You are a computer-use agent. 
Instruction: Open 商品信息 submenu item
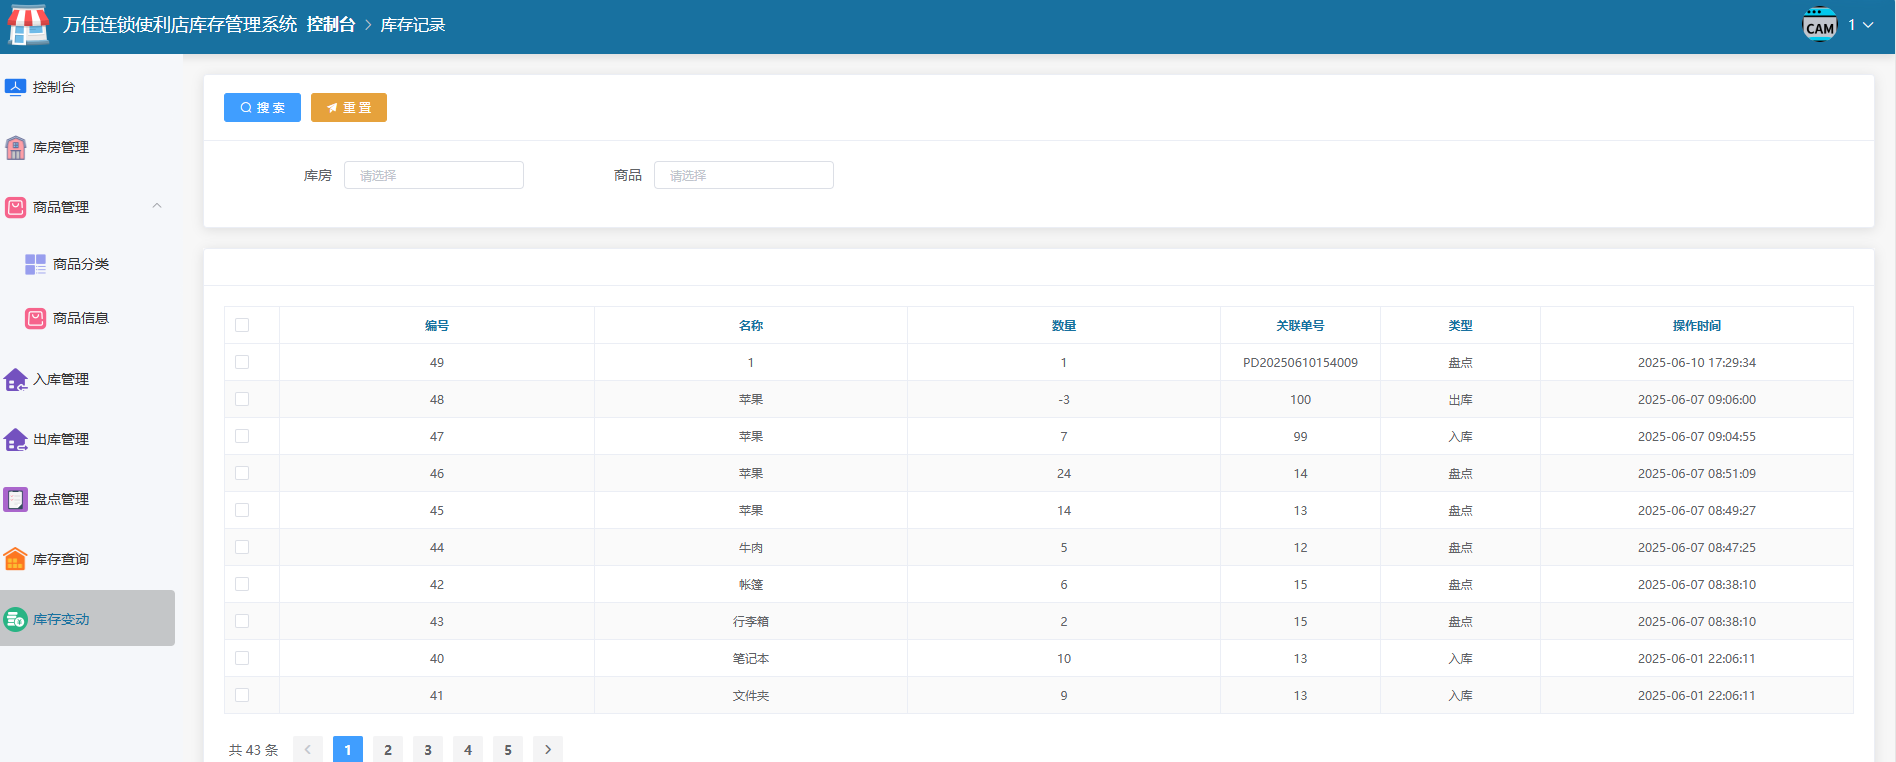tap(87, 318)
